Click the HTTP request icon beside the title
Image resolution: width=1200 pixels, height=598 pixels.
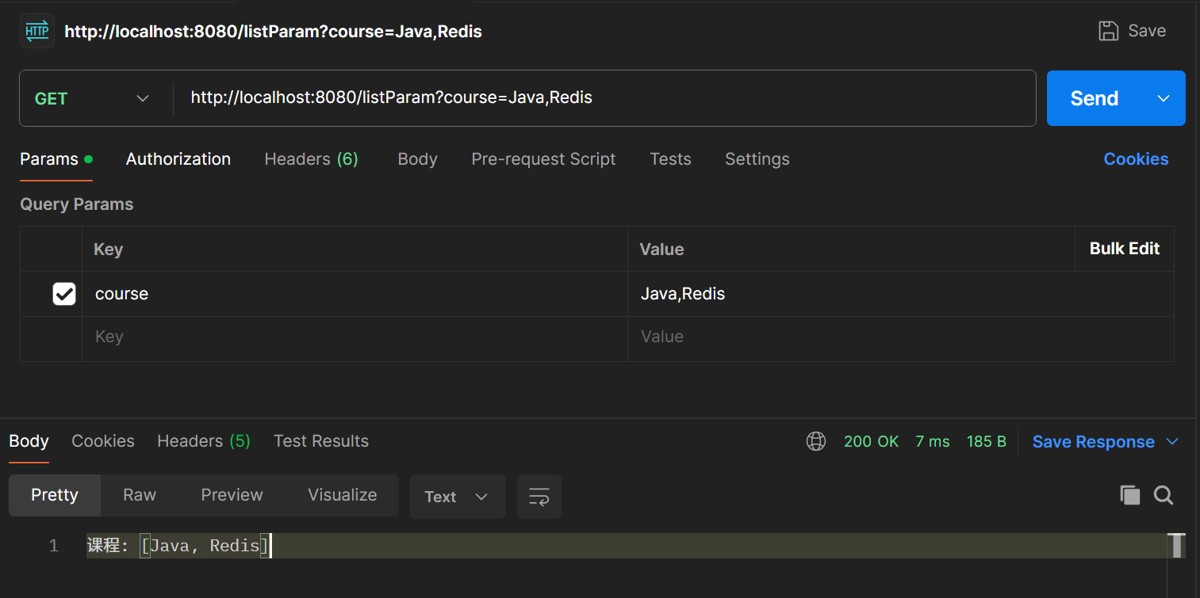(x=37, y=31)
